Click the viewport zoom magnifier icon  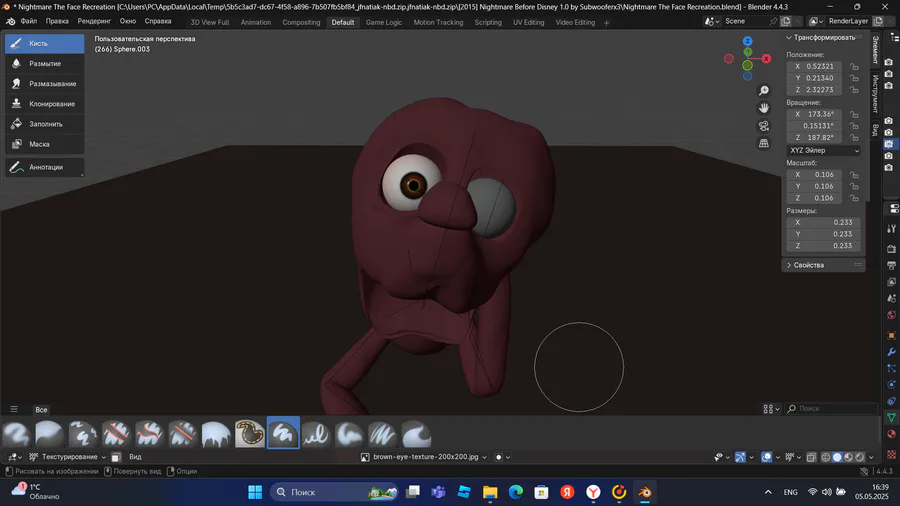pos(763,91)
